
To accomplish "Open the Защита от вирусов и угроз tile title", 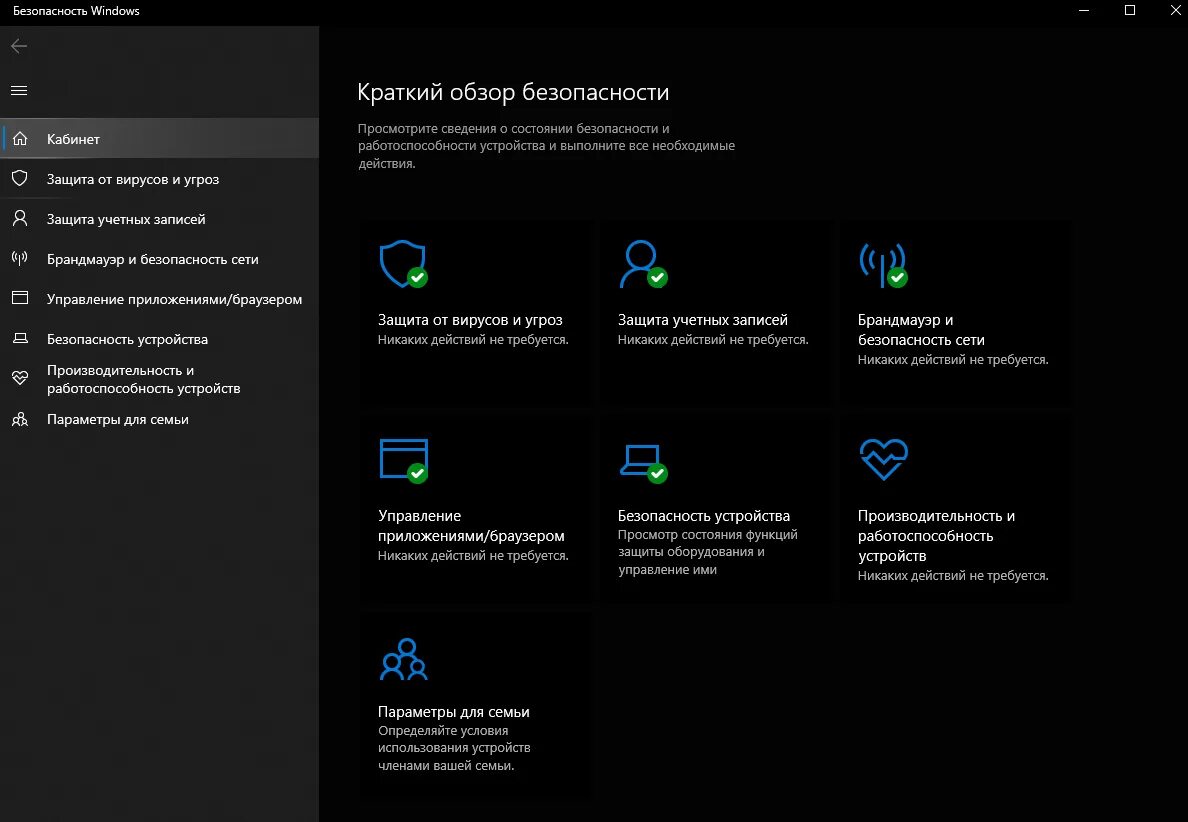I will [x=470, y=320].
